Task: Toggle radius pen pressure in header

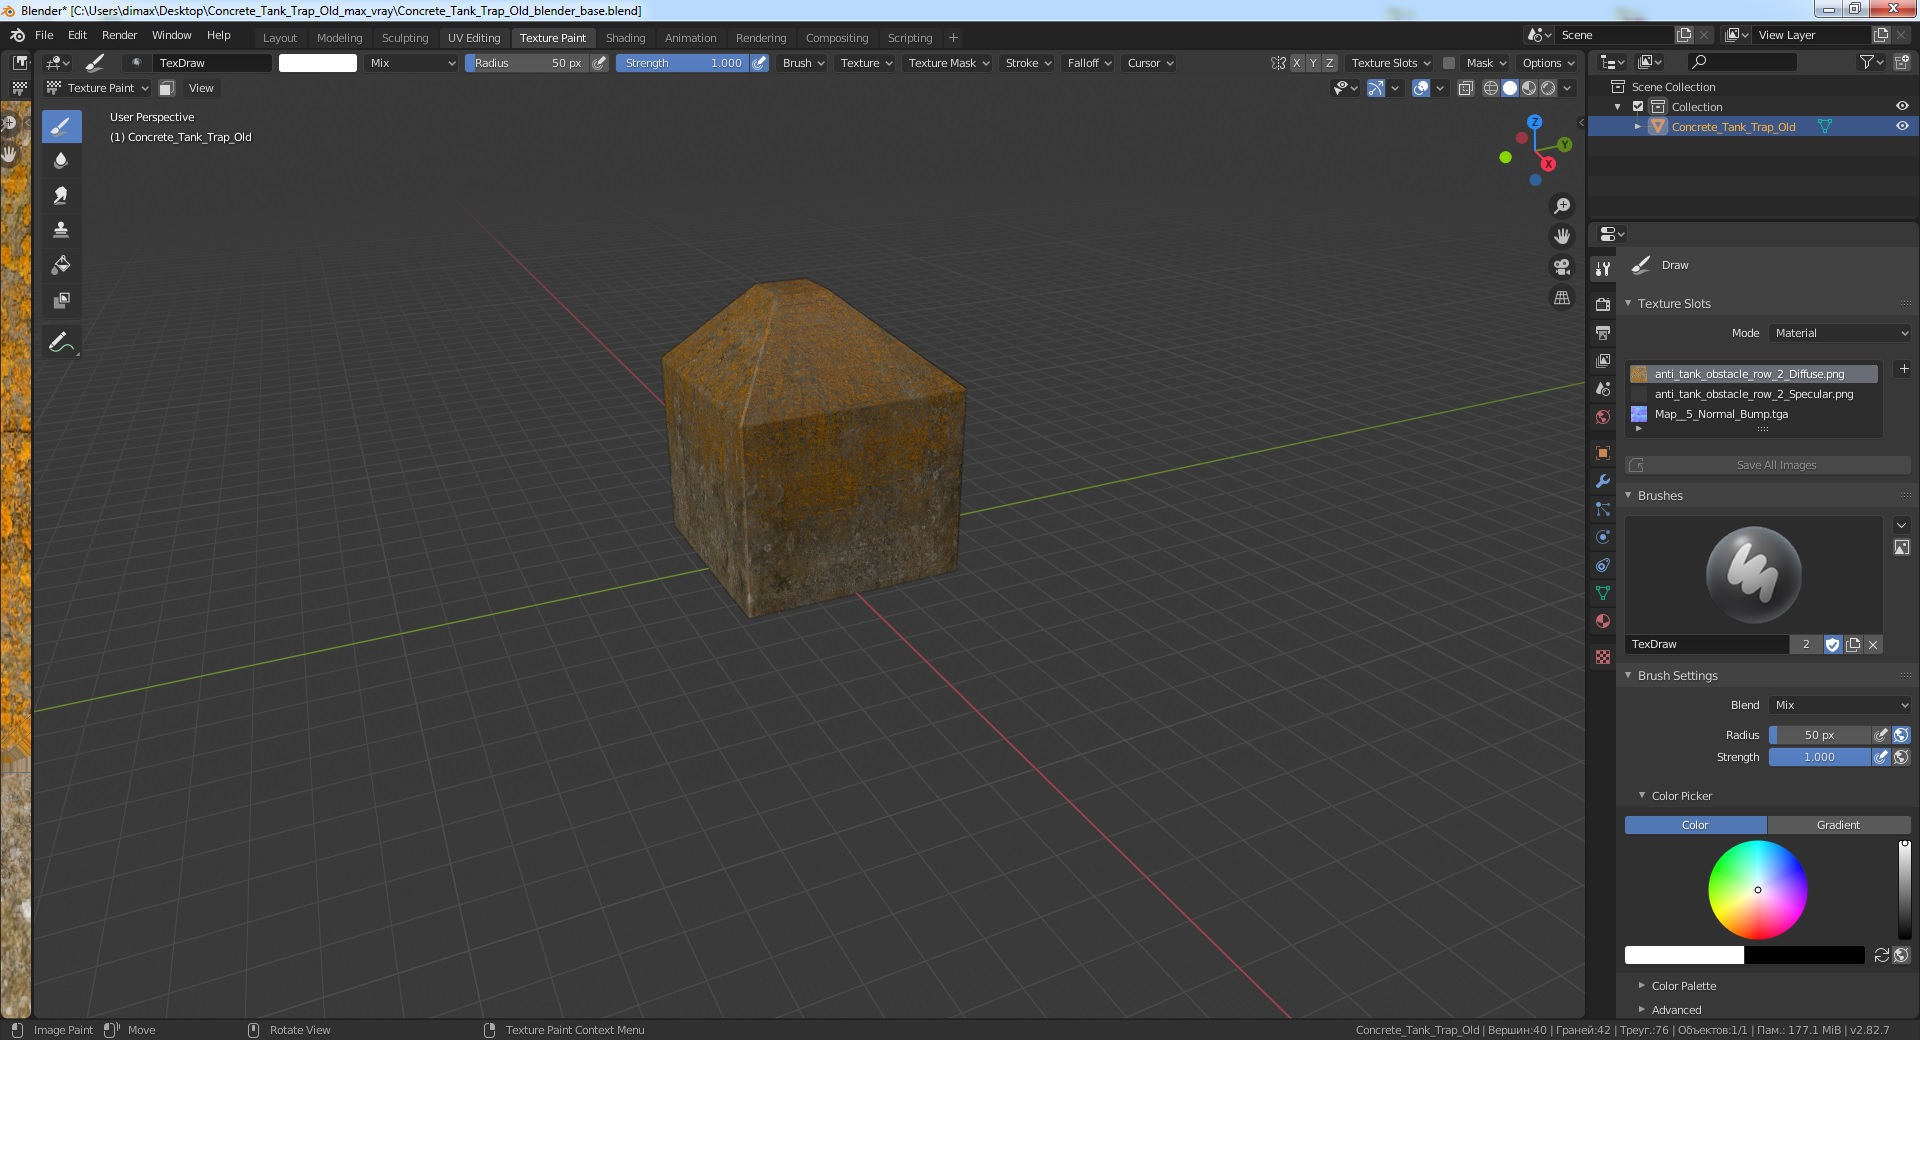Action: [599, 63]
